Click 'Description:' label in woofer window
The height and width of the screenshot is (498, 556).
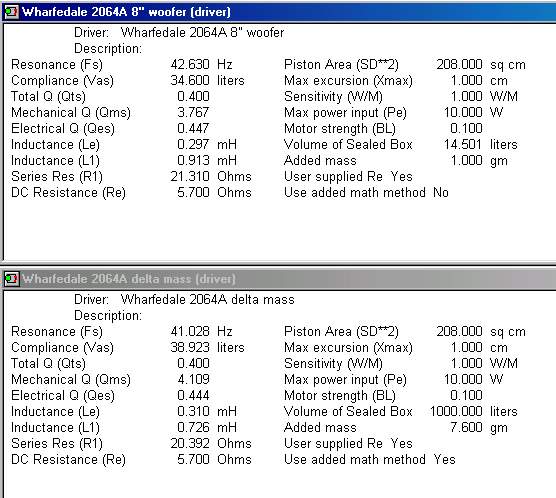pos(108,49)
